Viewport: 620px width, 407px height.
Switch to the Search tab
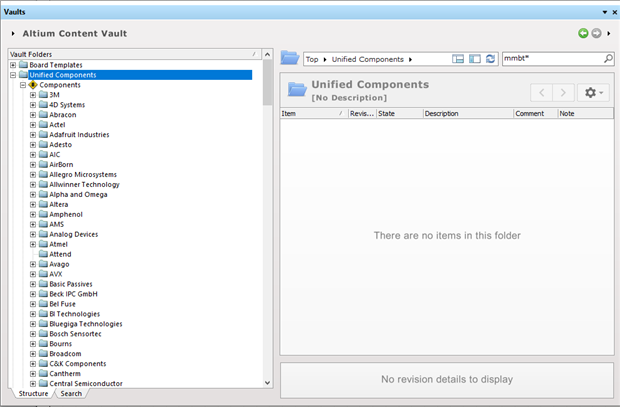click(x=71, y=394)
